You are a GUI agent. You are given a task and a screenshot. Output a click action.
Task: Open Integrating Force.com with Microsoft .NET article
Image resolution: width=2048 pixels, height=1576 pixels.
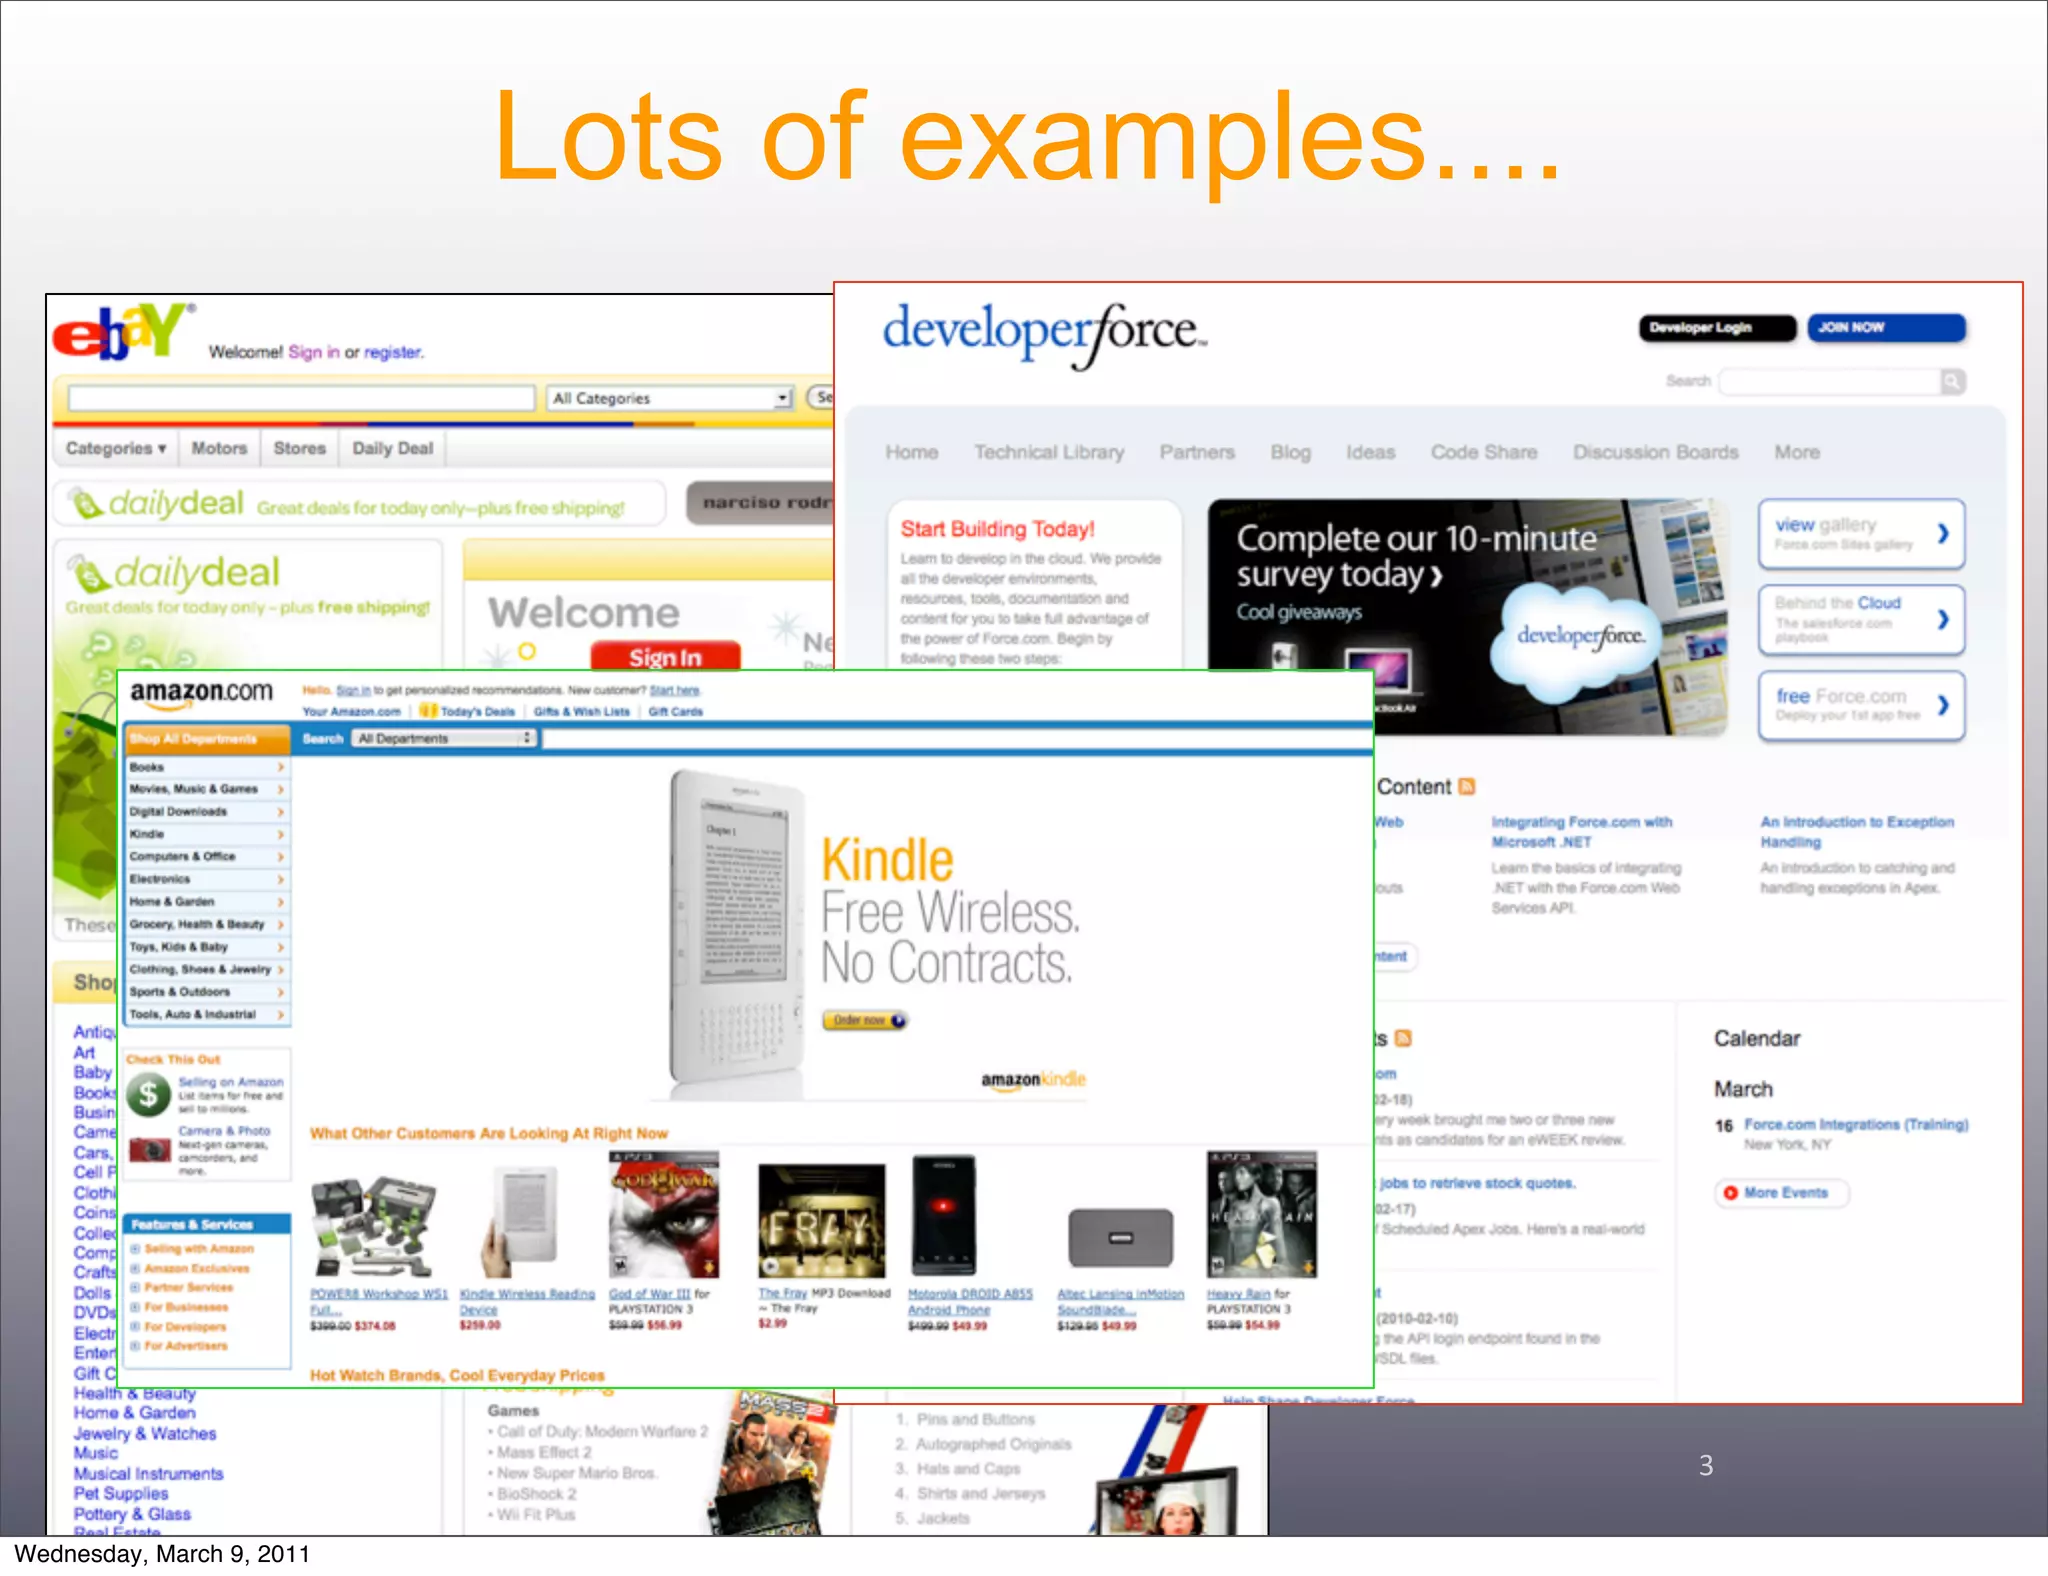[x=1582, y=832]
